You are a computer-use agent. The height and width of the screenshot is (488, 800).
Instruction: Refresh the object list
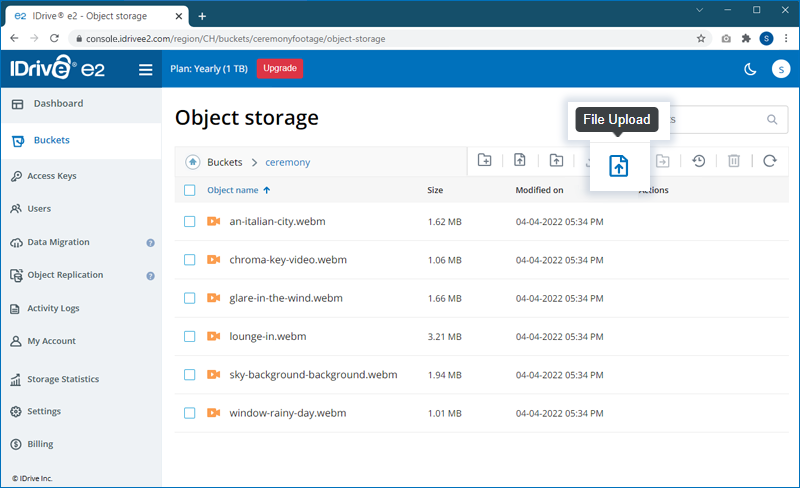click(x=769, y=161)
